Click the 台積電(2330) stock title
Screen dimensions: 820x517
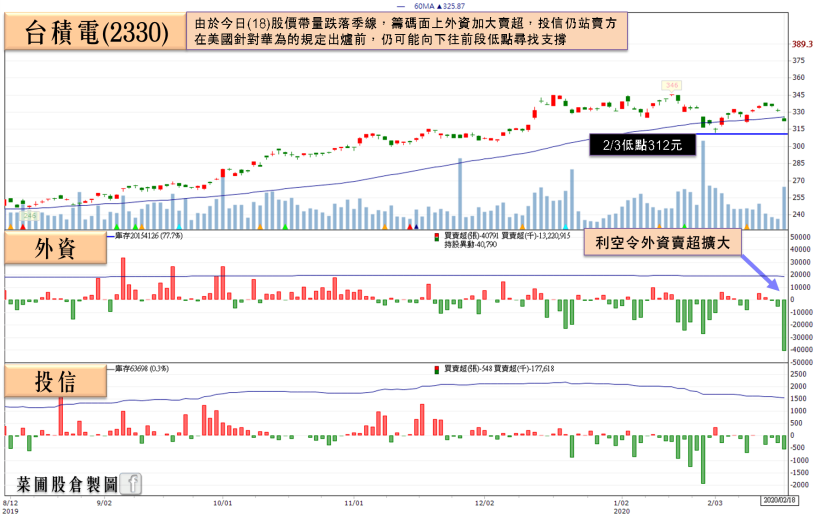click(97, 32)
